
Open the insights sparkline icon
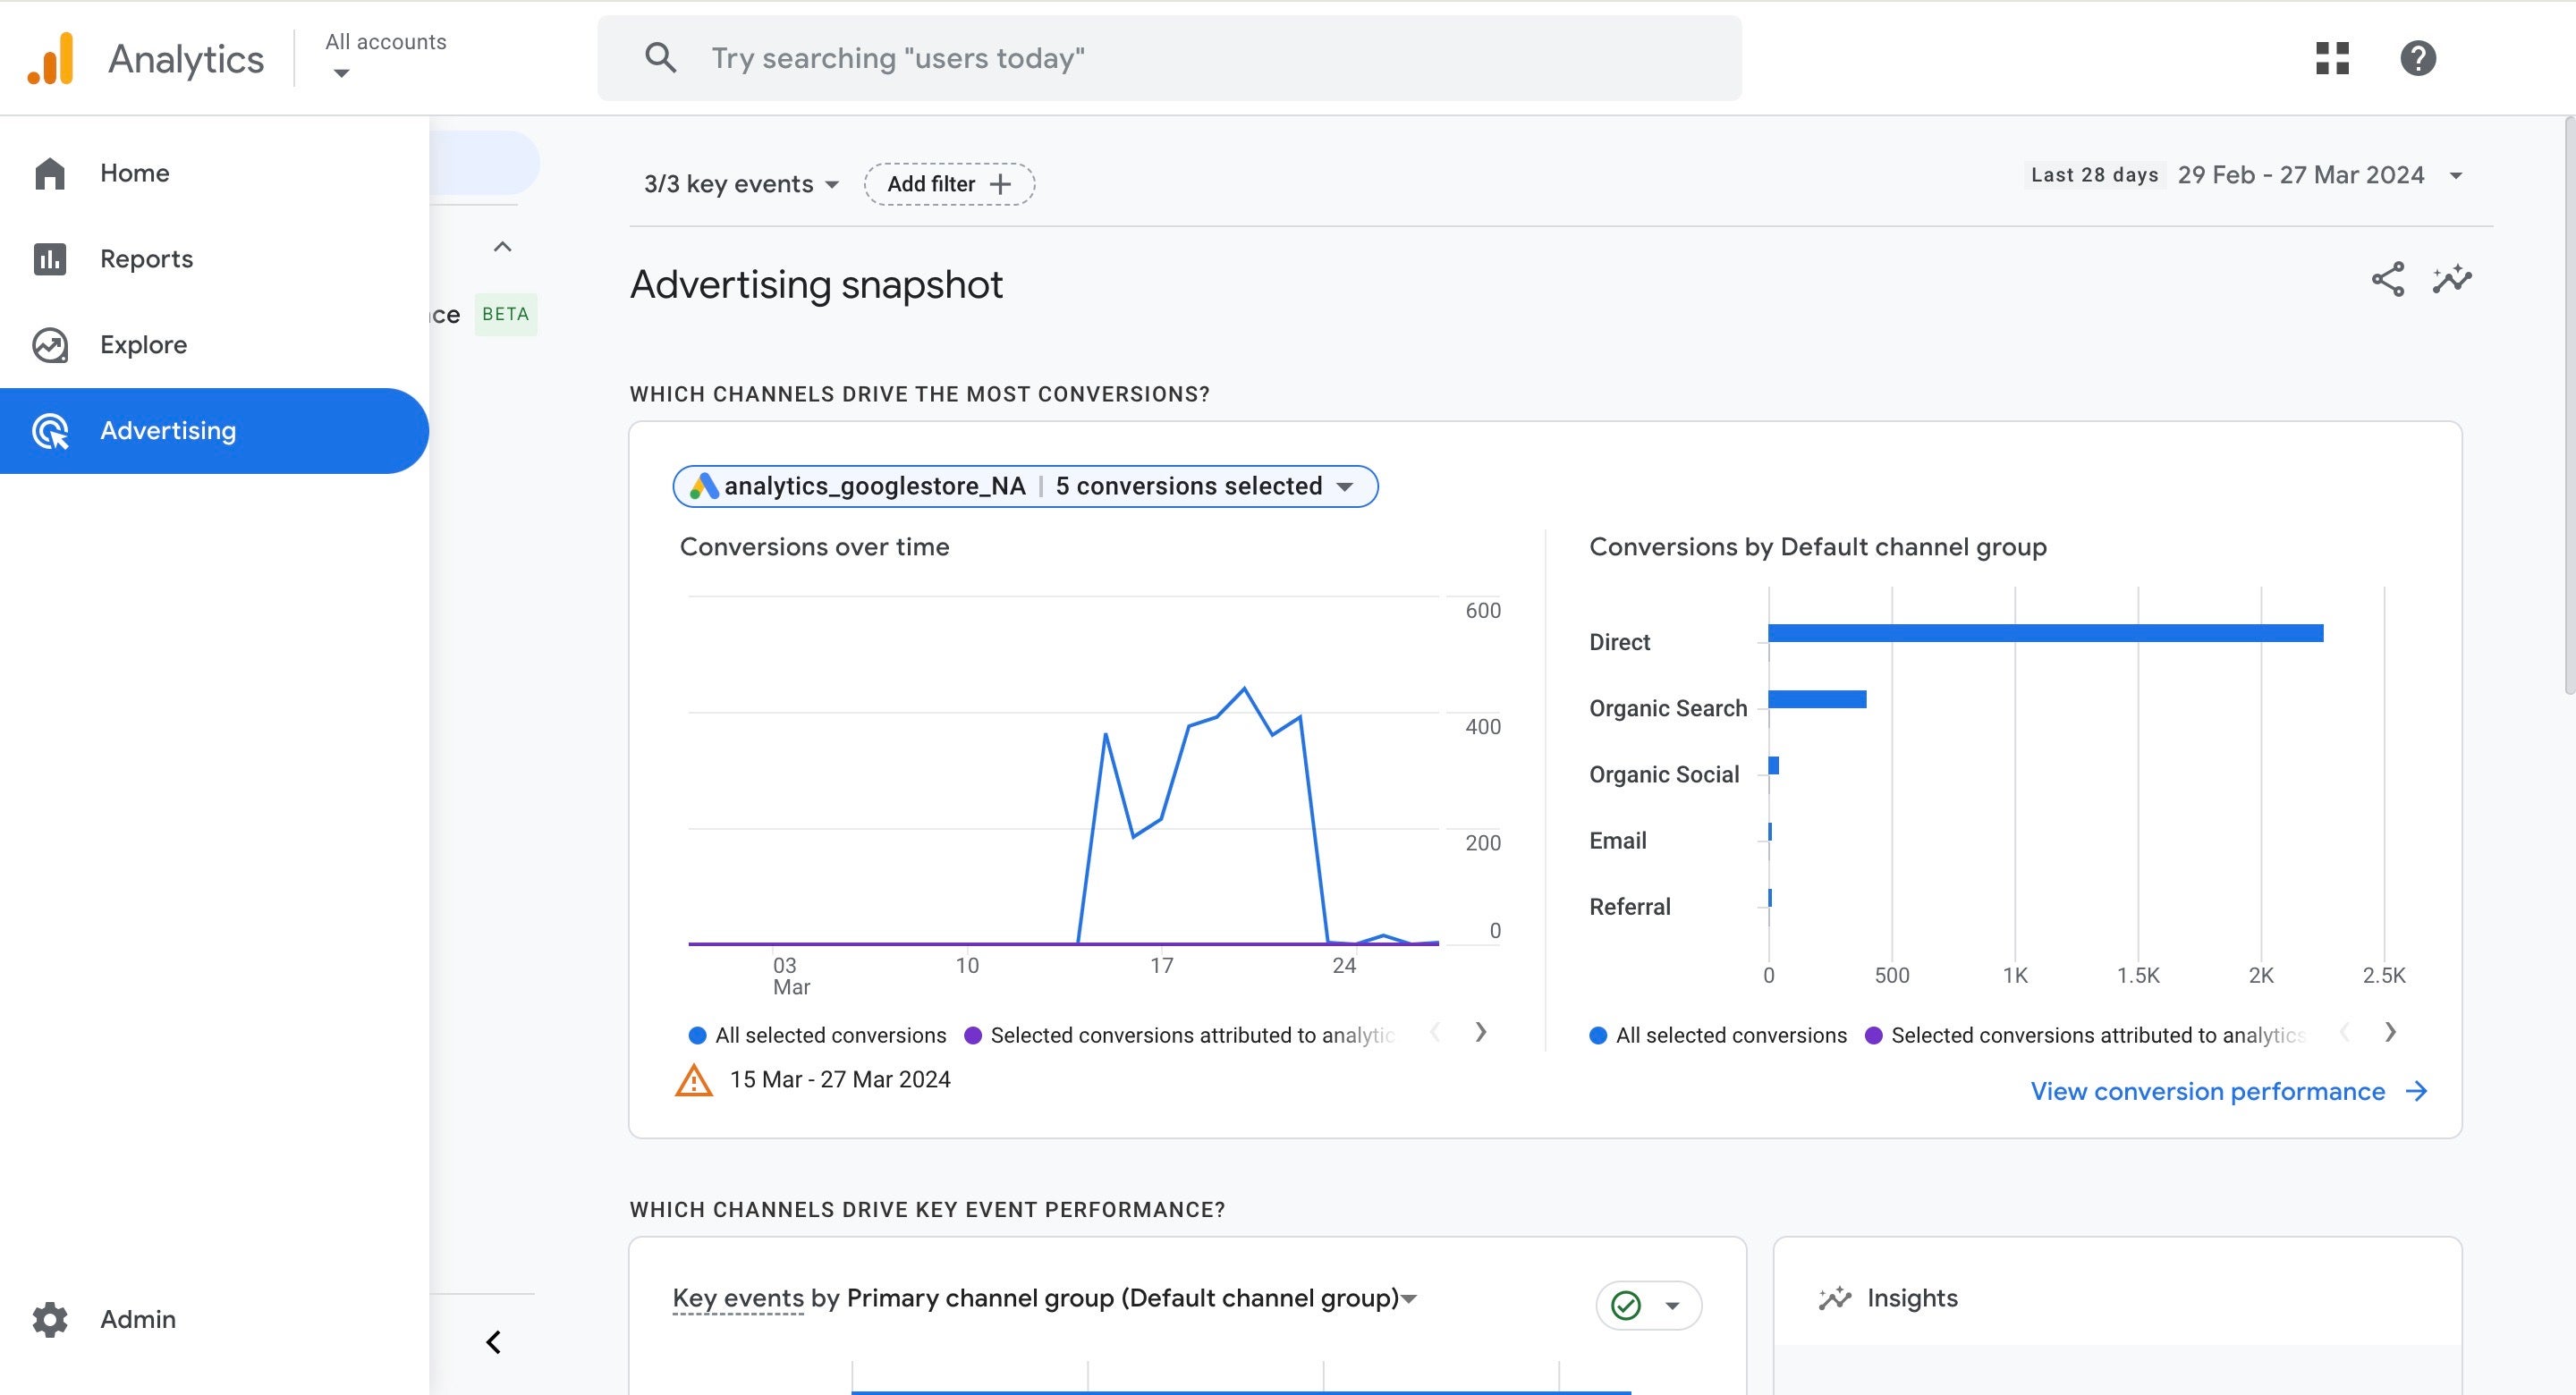click(x=2451, y=280)
